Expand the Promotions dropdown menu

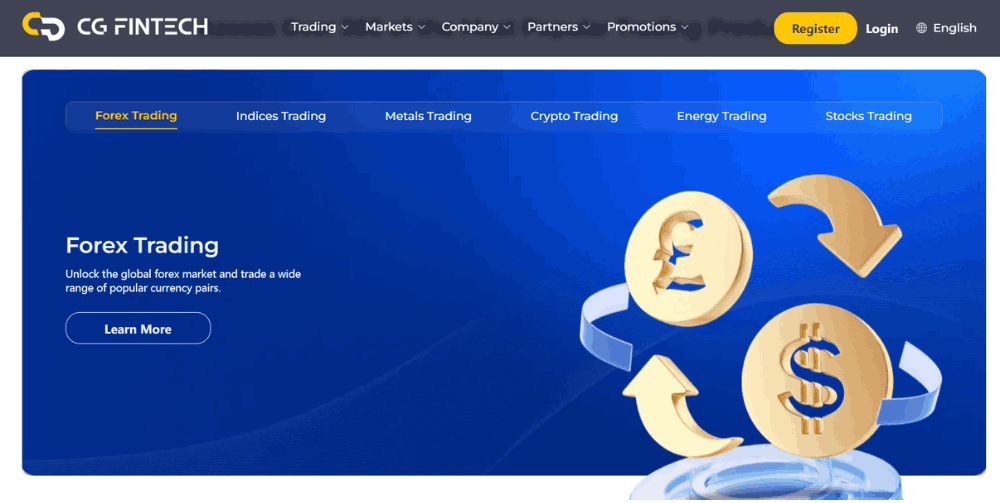point(648,27)
